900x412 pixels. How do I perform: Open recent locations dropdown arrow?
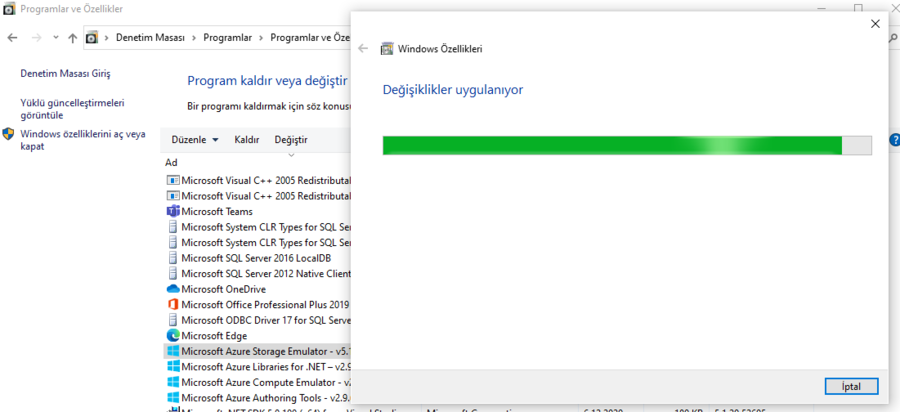[56, 37]
